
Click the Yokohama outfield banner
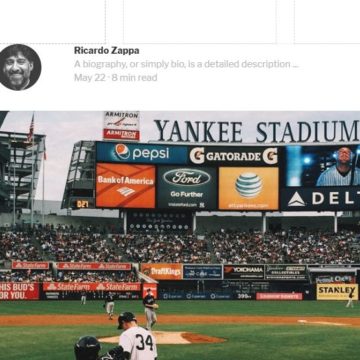244,272
